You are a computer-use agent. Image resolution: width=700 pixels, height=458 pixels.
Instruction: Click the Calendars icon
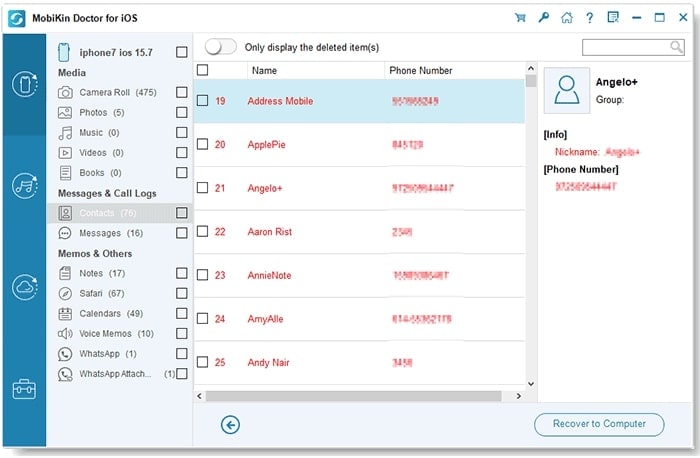coord(65,313)
